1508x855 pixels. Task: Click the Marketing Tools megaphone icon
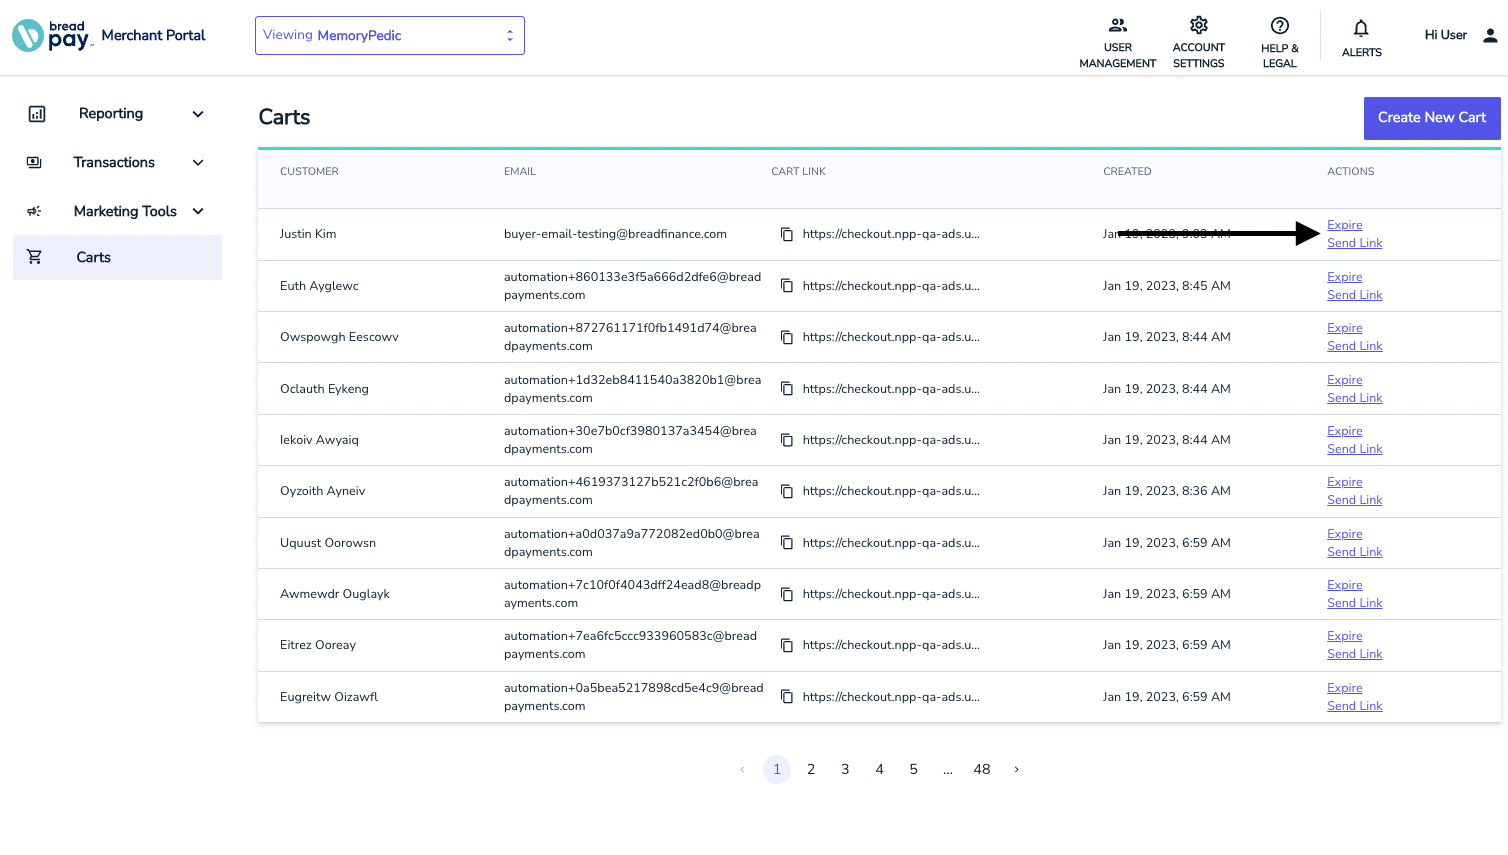pyautogui.click(x=34, y=211)
